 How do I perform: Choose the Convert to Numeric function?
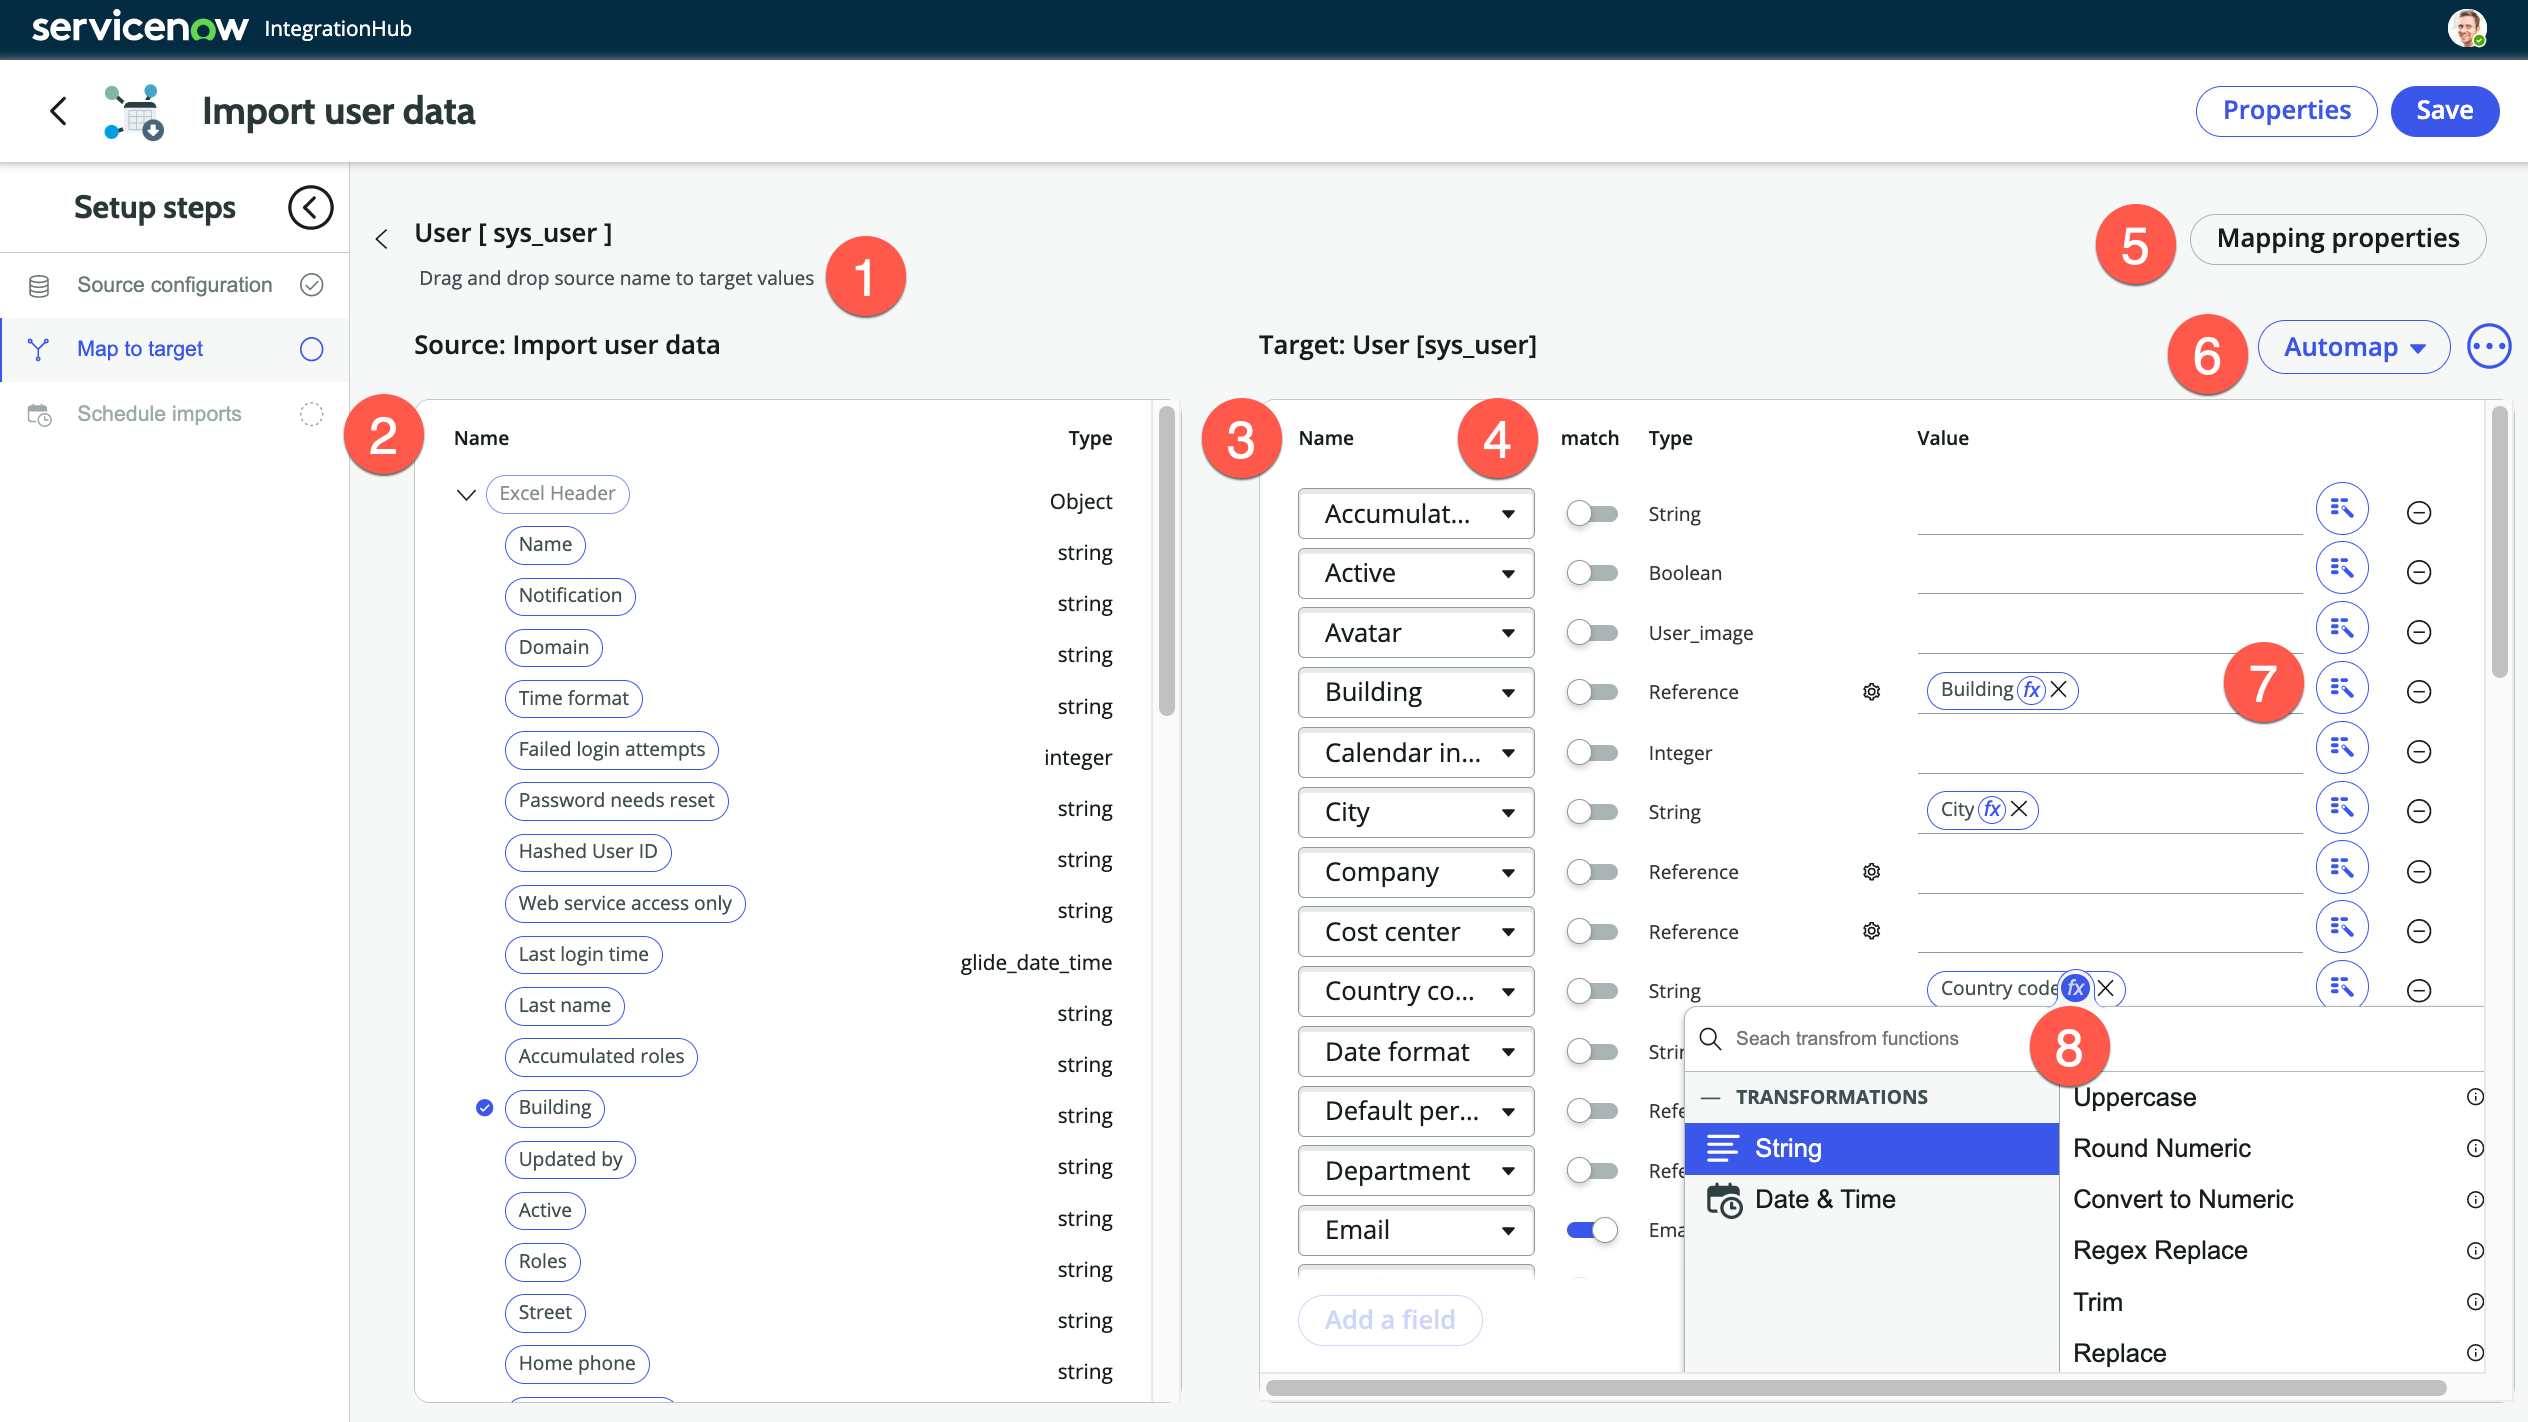(2183, 1199)
